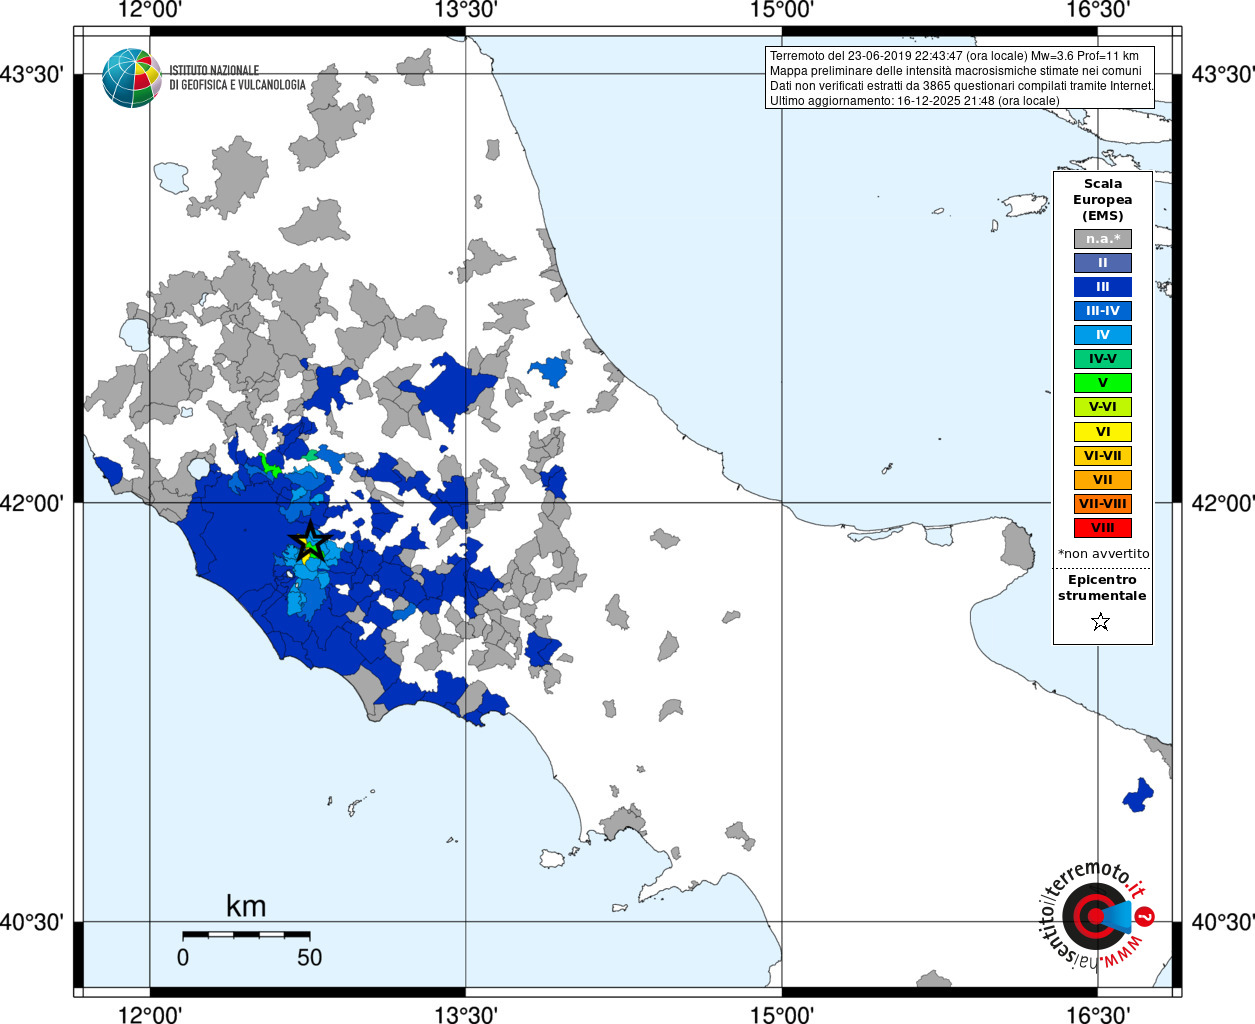1255x1024 pixels.
Task: Select the orange VII legend swatch
Action: [x=1103, y=480]
